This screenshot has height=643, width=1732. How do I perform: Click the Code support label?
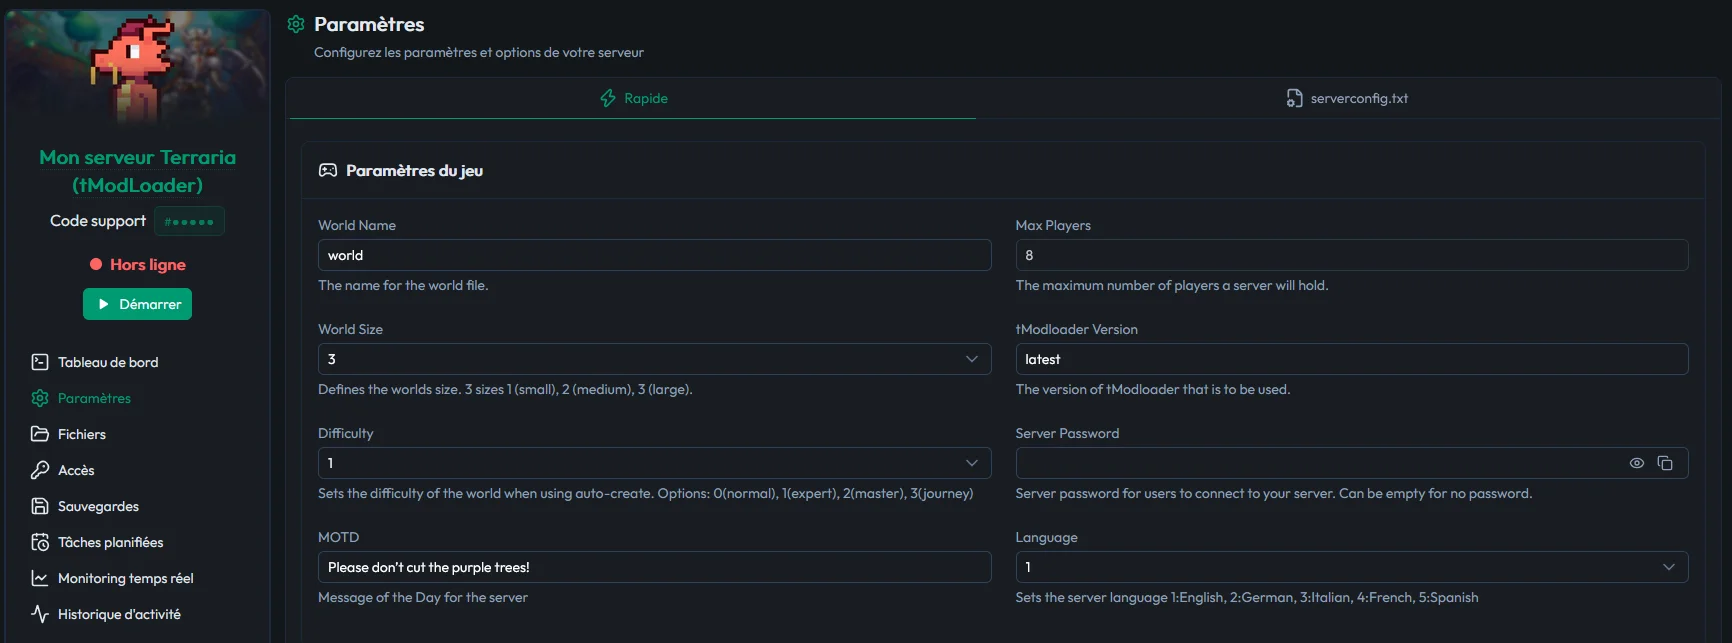(x=98, y=221)
